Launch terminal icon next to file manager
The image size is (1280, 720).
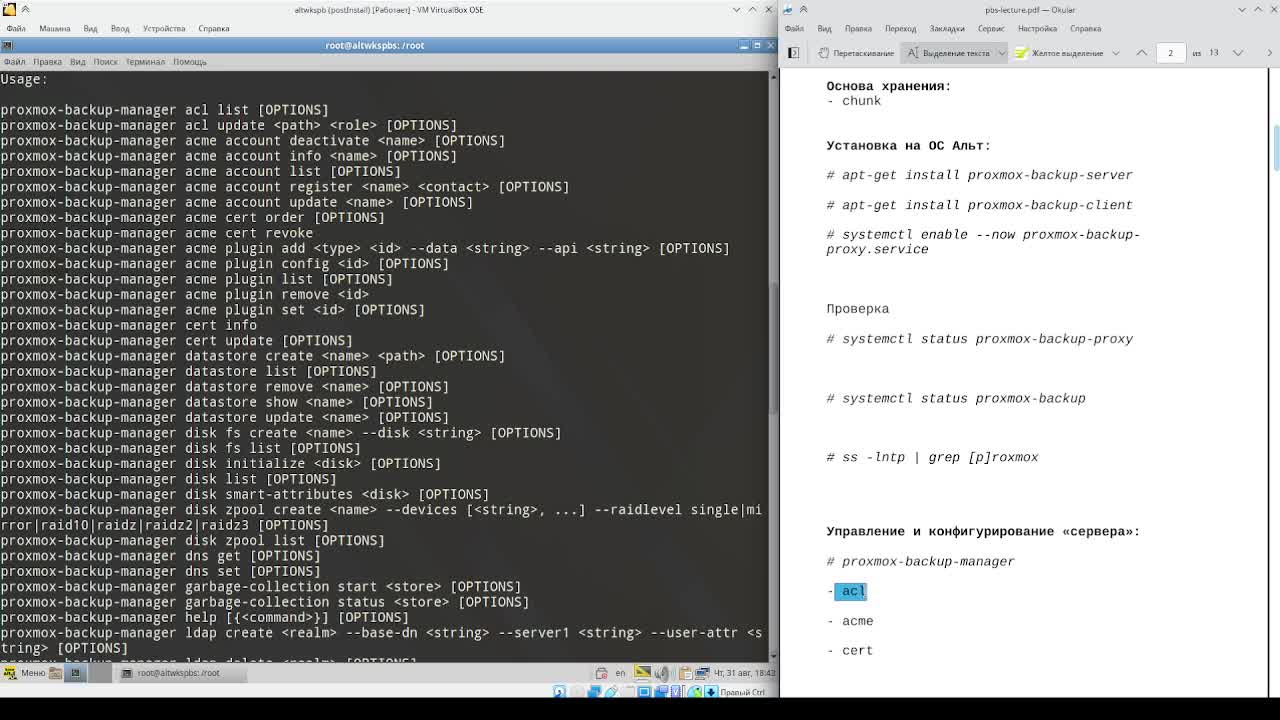pos(75,673)
